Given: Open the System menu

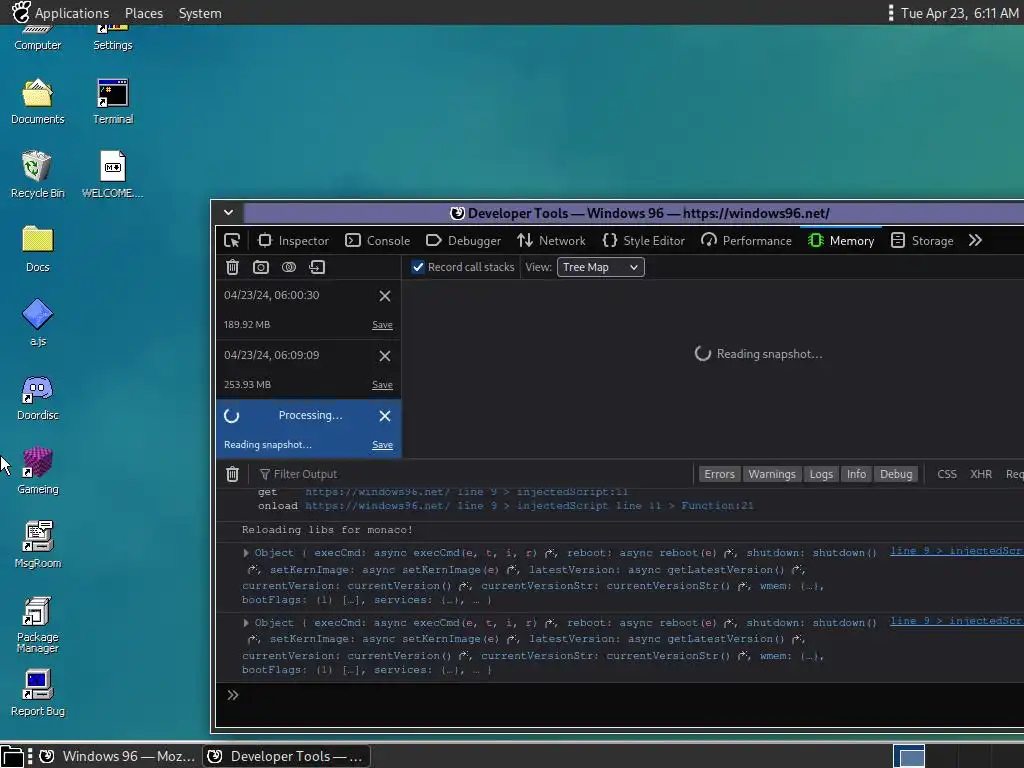Looking at the screenshot, I should tap(200, 13).
